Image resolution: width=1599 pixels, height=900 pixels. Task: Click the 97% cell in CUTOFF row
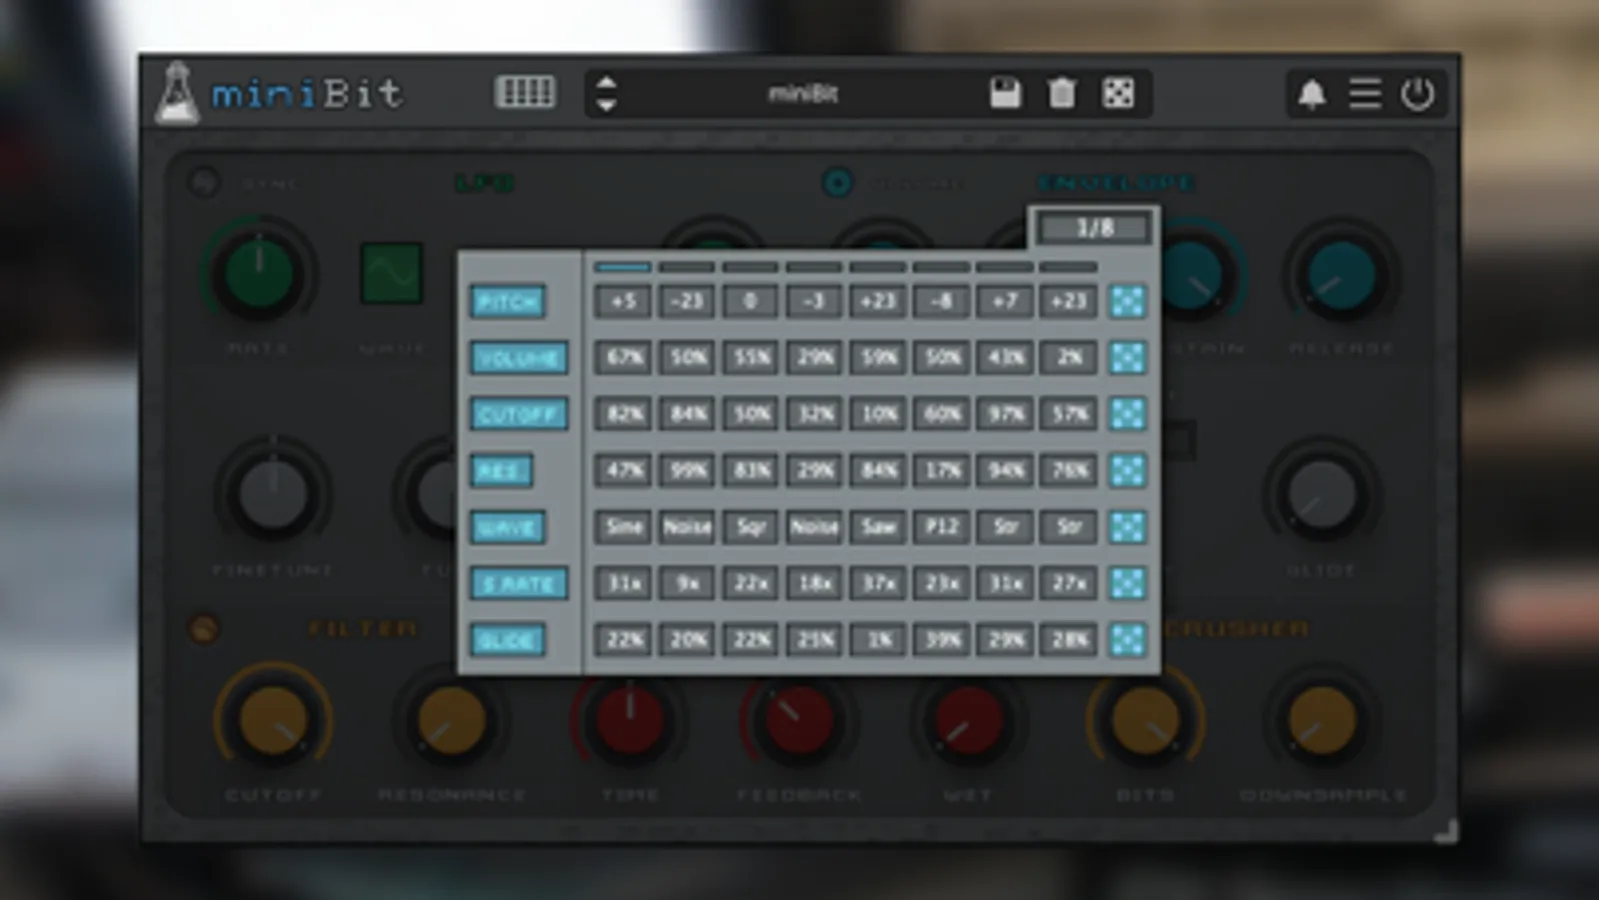tap(1005, 414)
